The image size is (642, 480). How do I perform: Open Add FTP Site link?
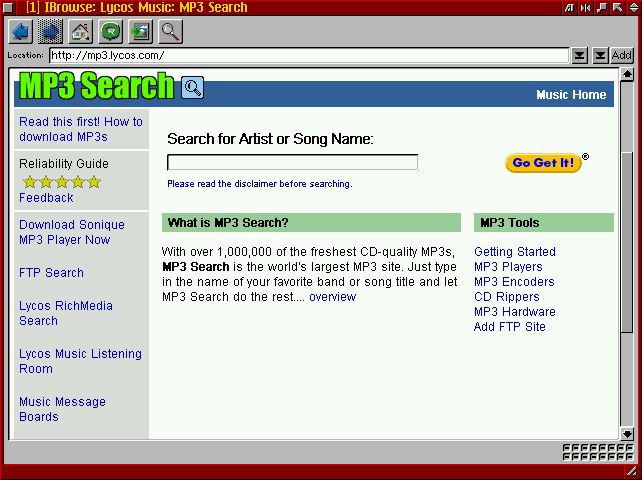(509, 327)
